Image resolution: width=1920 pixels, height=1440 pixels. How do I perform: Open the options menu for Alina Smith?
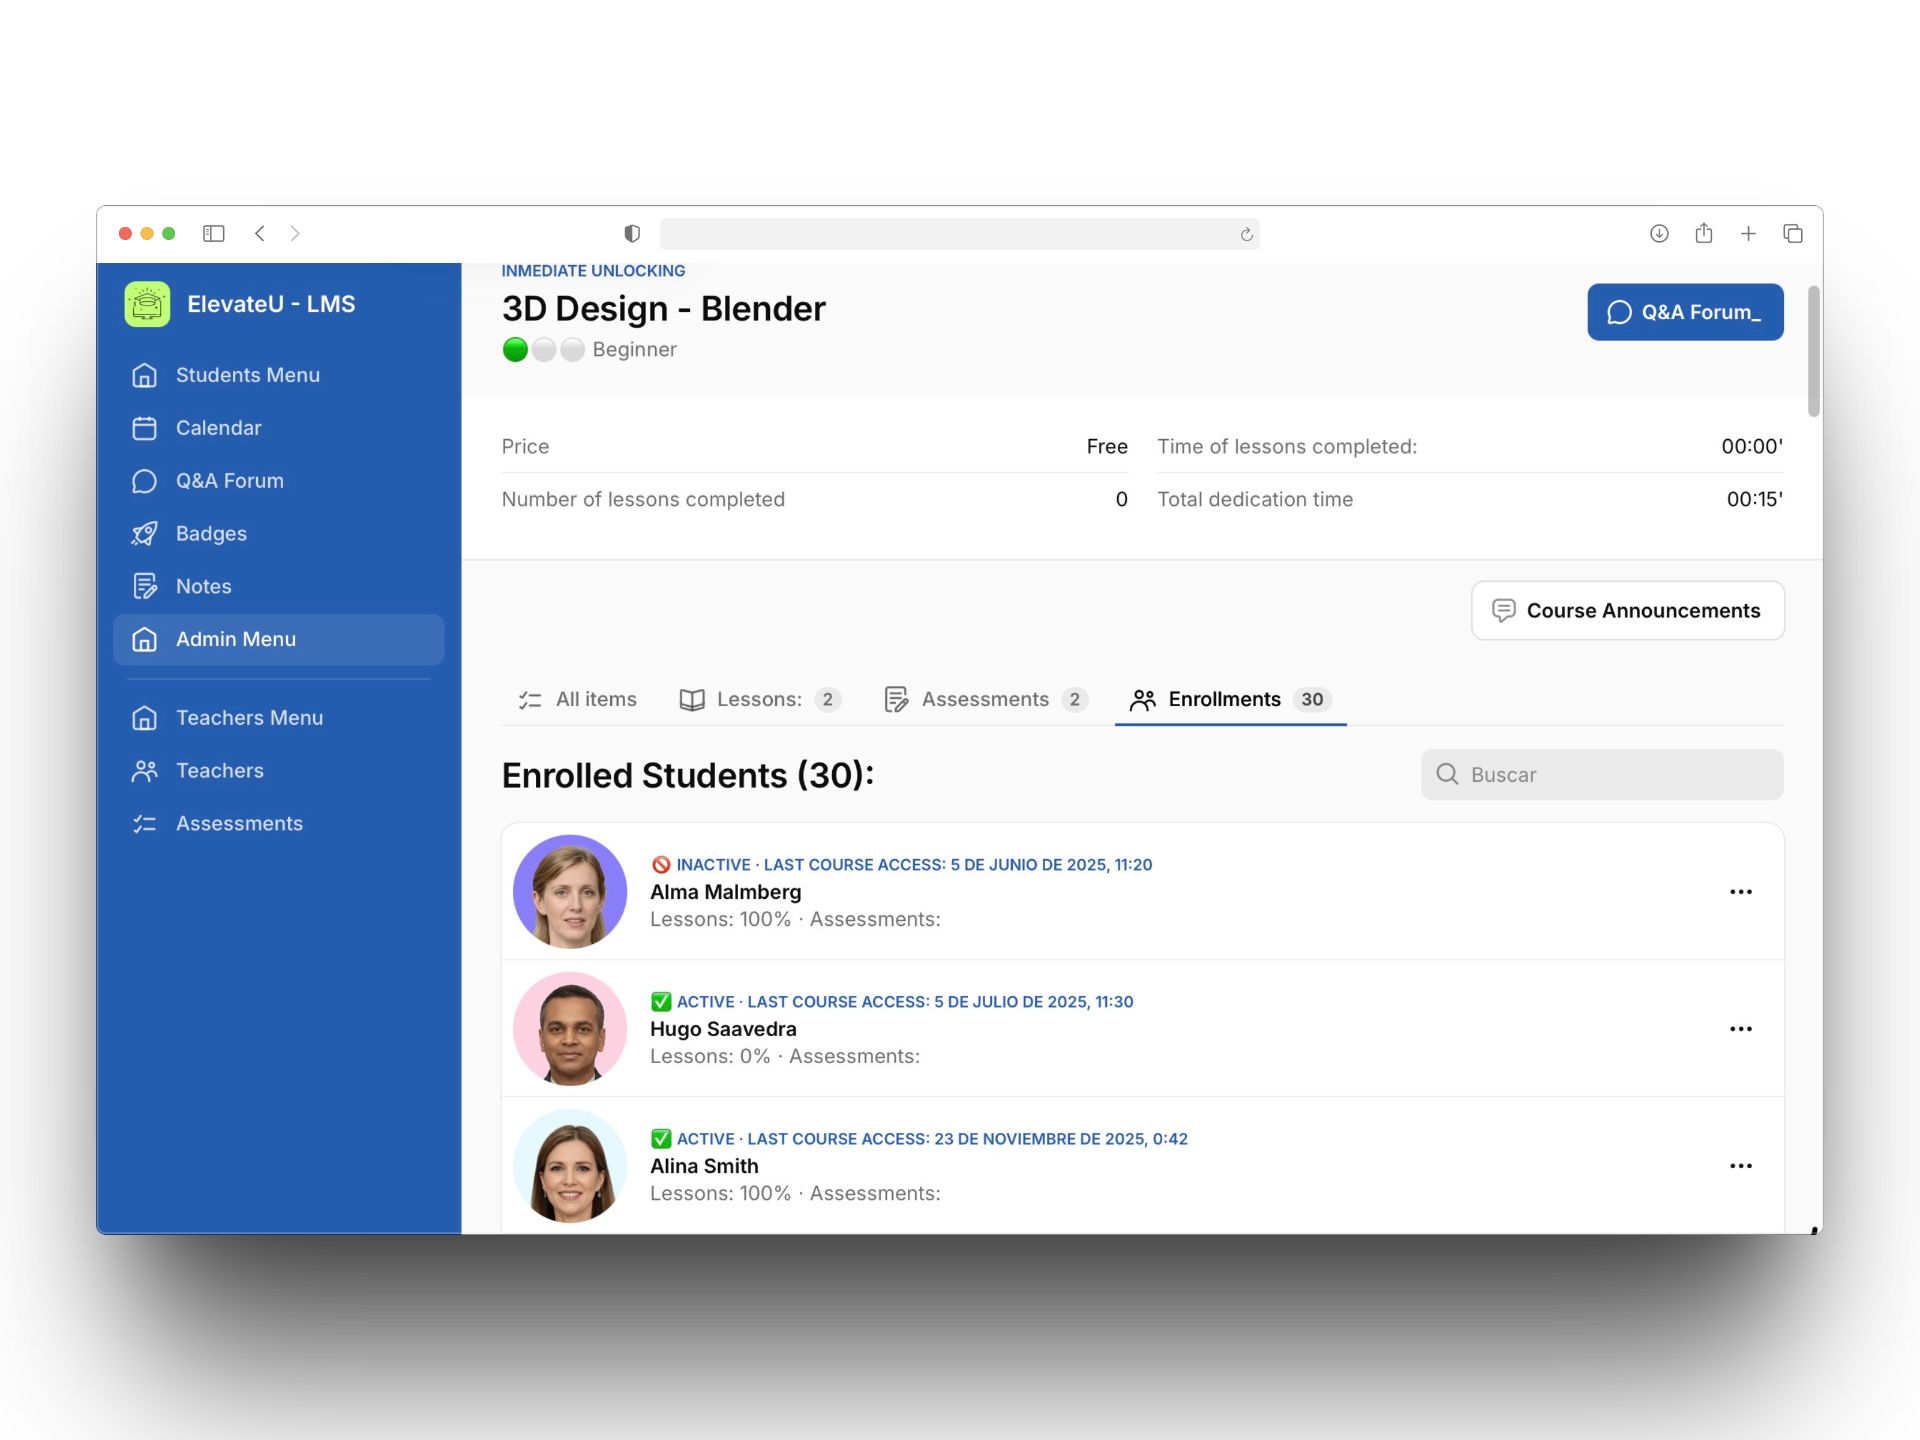[x=1740, y=1166]
